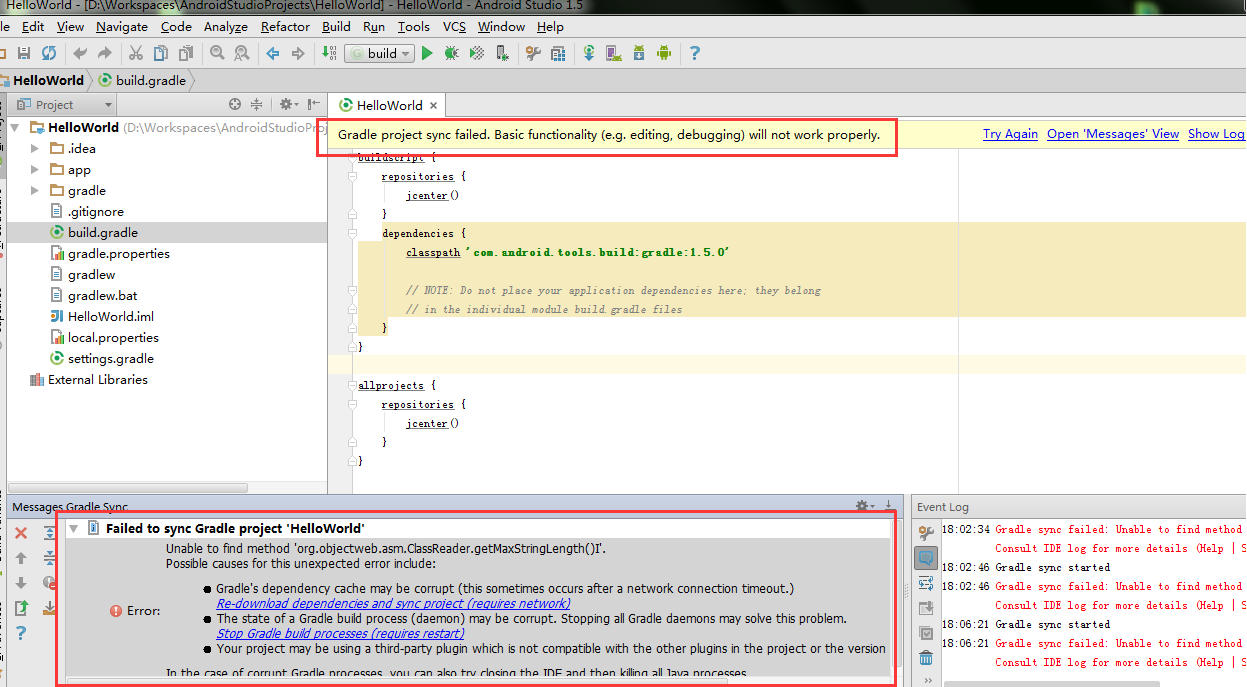Click the Save All toolbar icon
Screen dimensions: 1247x687
coord(24,53)
